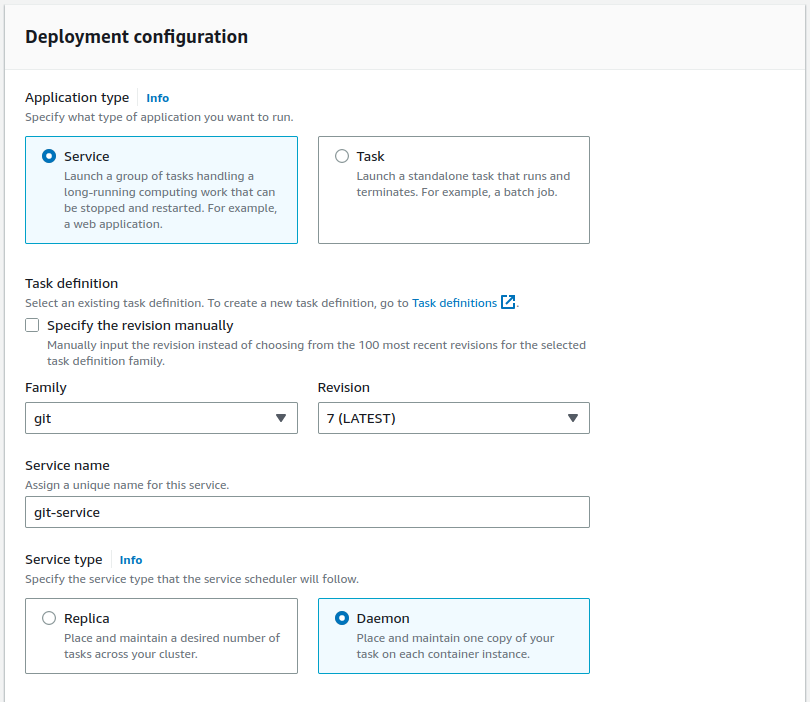Open Info link beside Application type
This screenshot has height=702, width=810.
(157, 98)
